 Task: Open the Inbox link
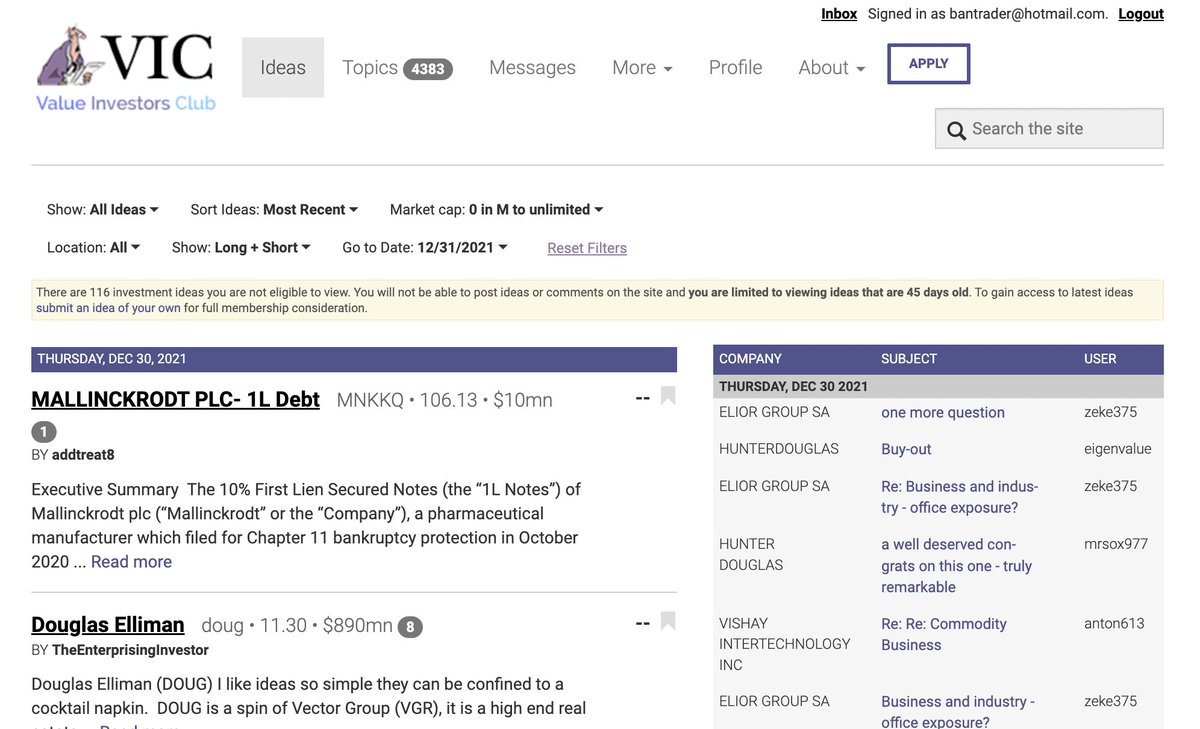click(839, 14)
